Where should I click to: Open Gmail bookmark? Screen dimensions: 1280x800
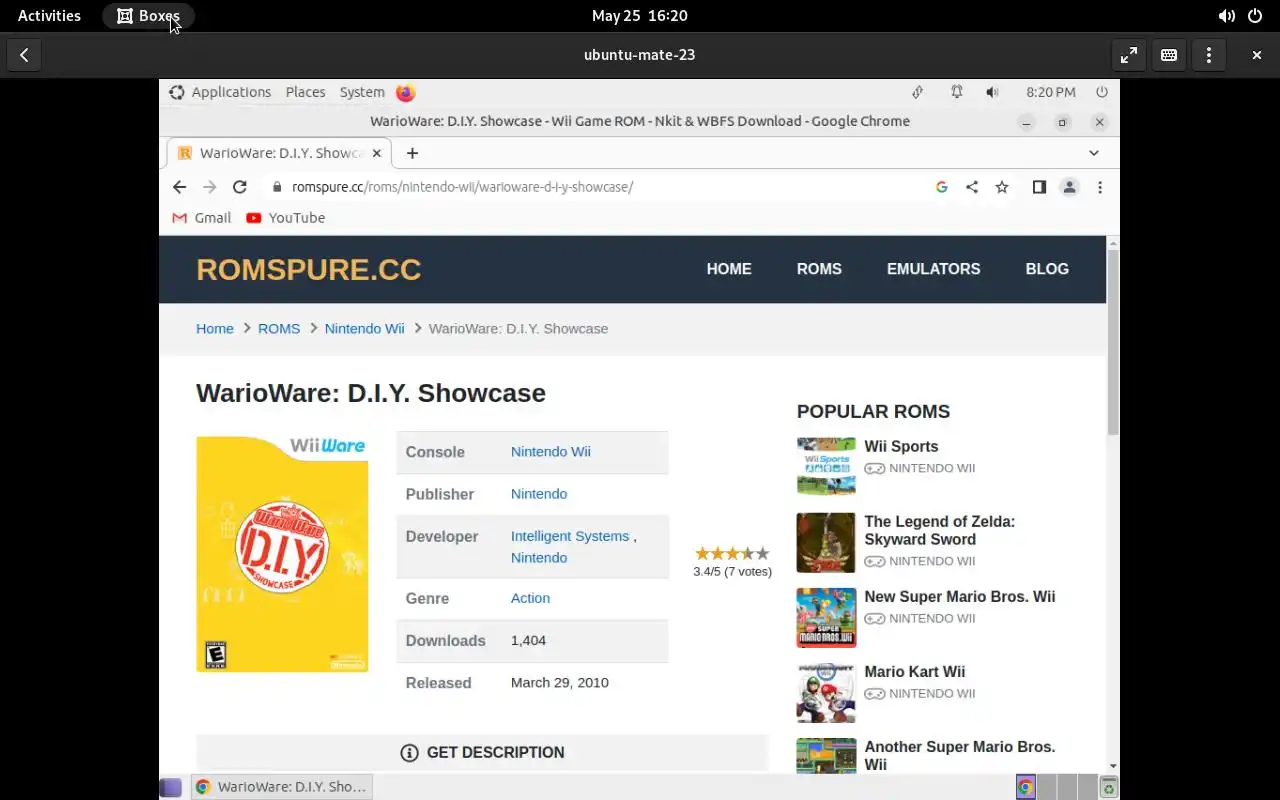(201, 217)
